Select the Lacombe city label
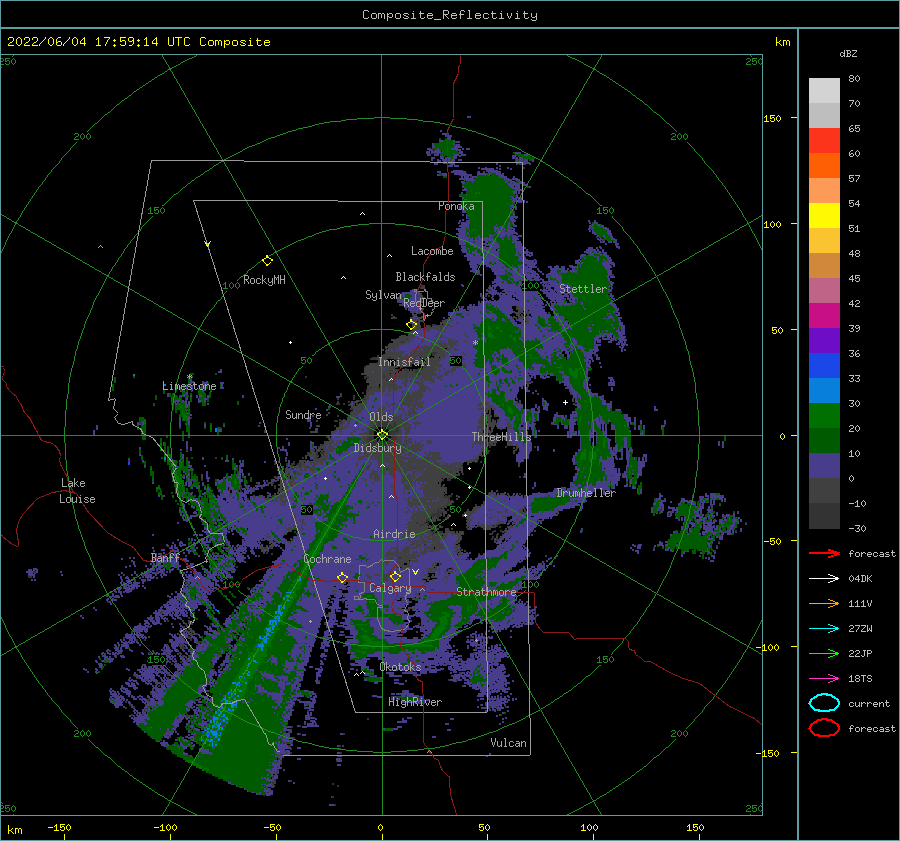Image resolution: width=900 pixels, height=841 pixels. 432,251
